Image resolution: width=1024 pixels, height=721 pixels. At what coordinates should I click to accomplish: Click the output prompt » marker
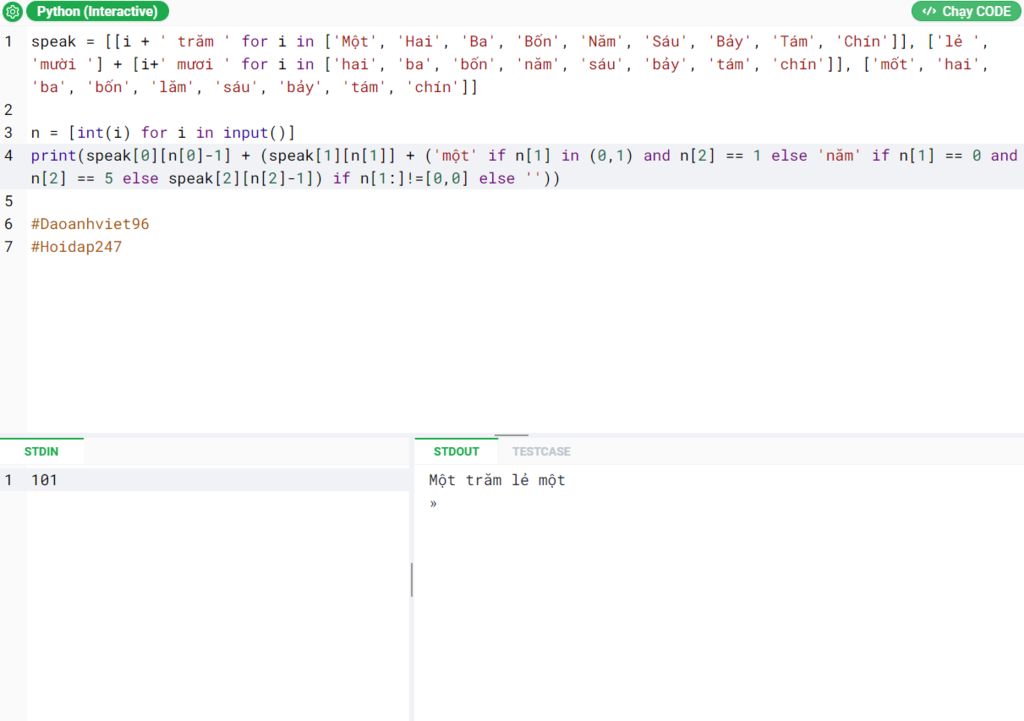click(433, 504)
